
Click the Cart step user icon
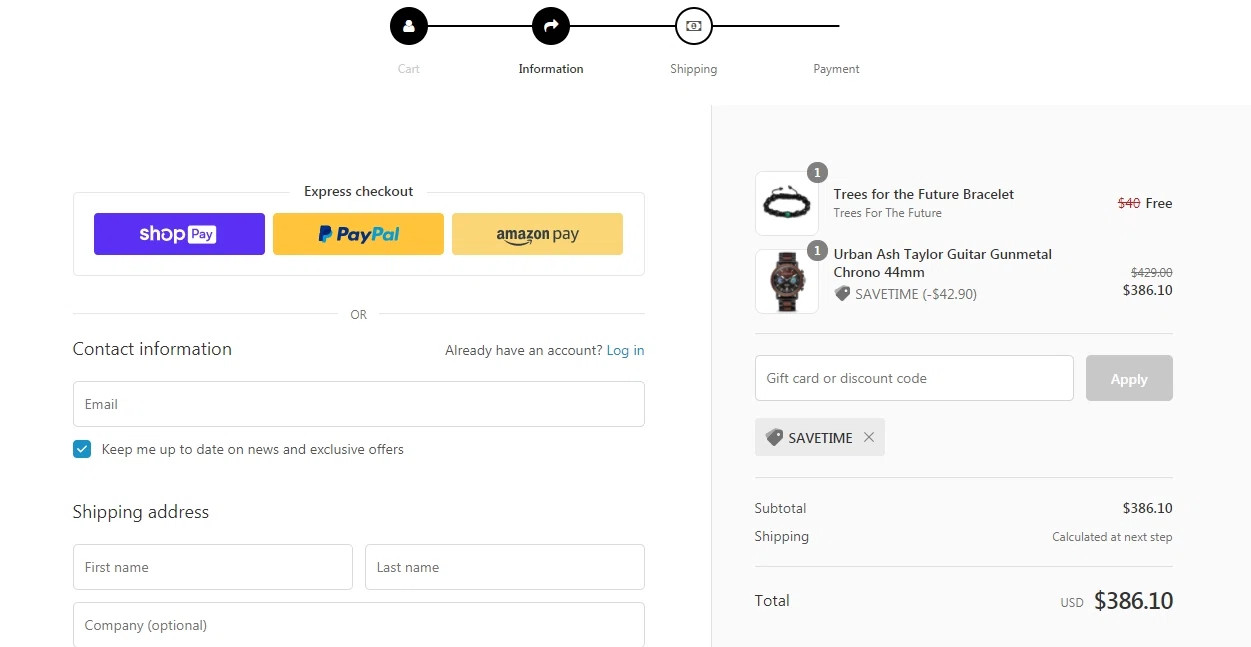point(408,27)
